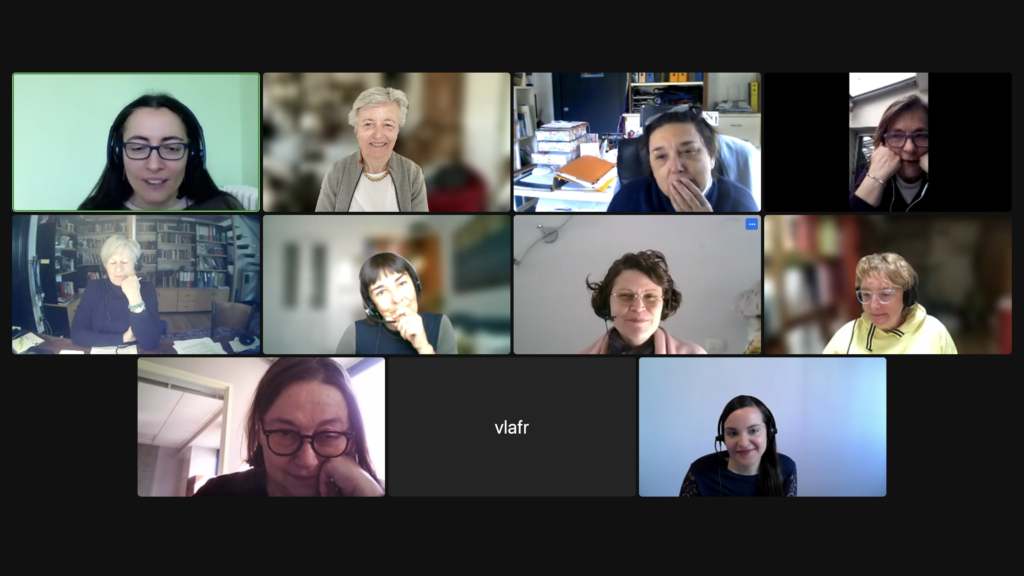
Task: Click the black bar right of the portrait video
Action: pyautogui.click(x=970, y=142)
